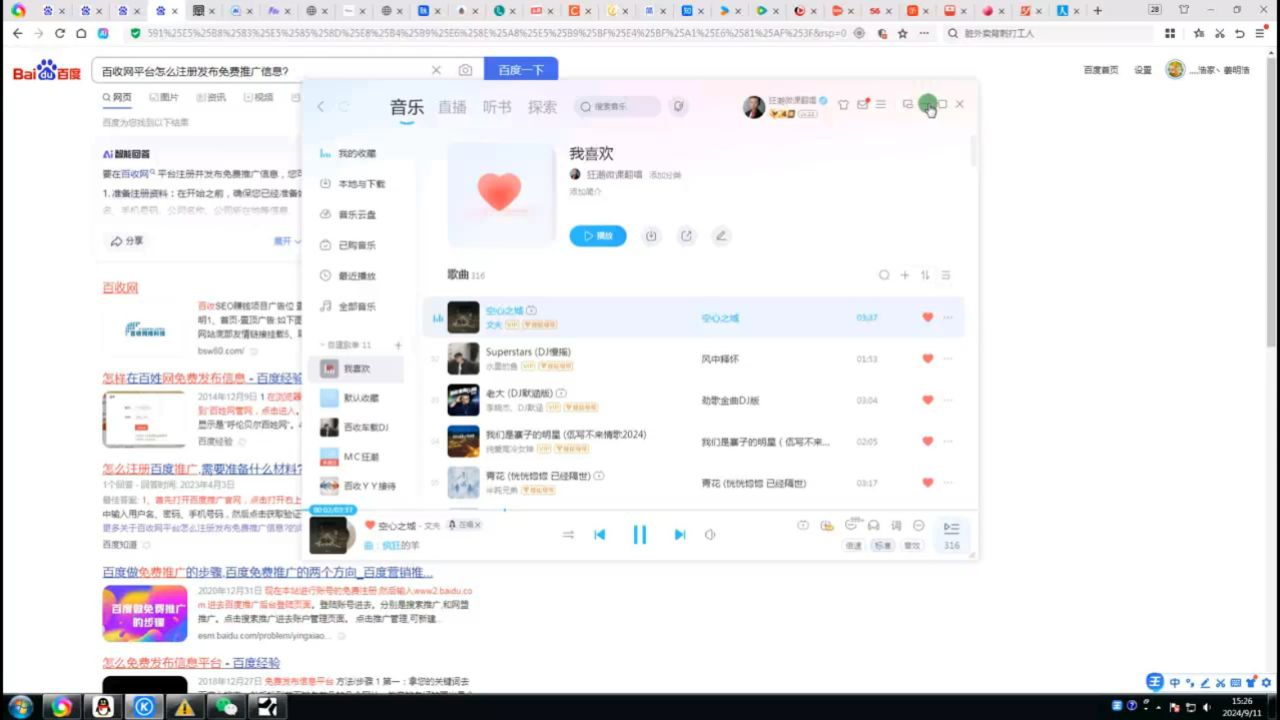Click the 百度一下 search button in browser
Screen dimensions: 1280x720
pyautogui.click(x=521, y=70)
